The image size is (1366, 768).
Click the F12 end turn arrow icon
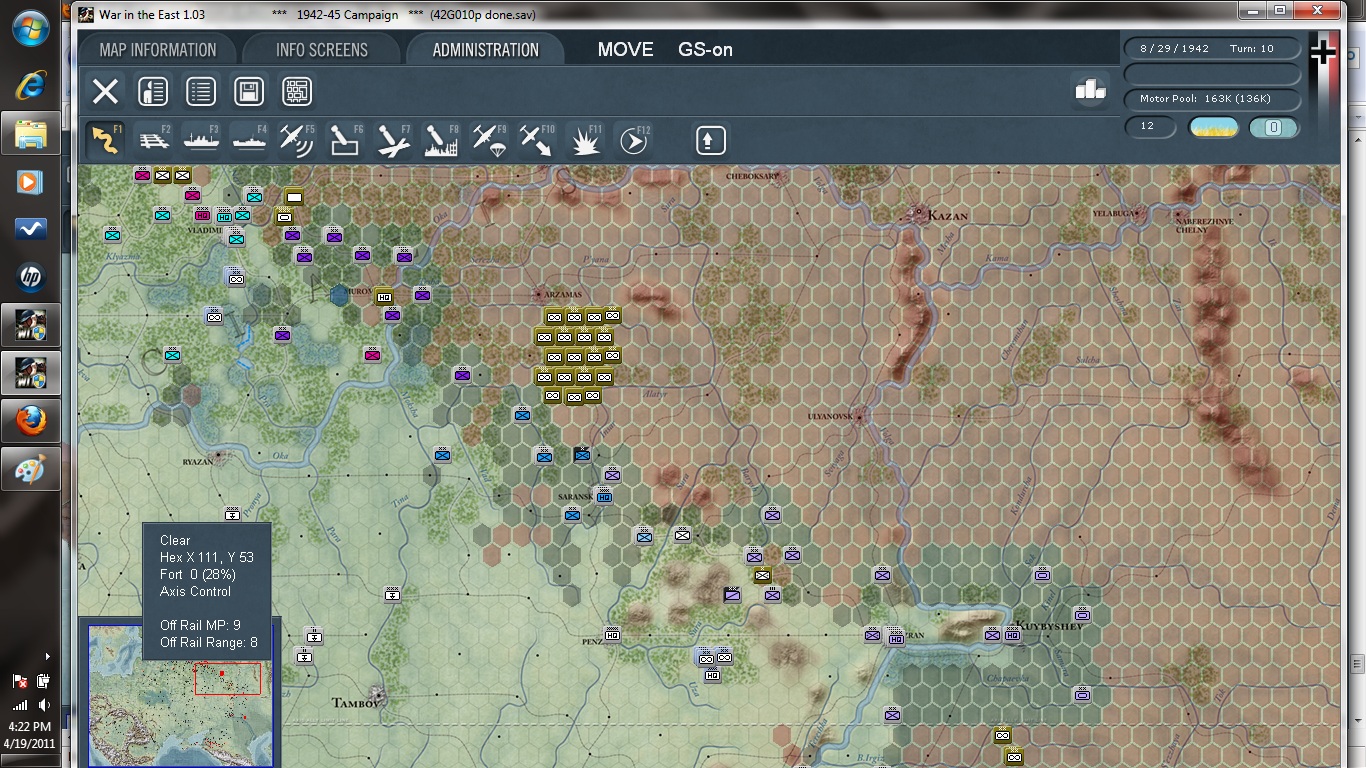pyautogui.click(x=633, y=140)
